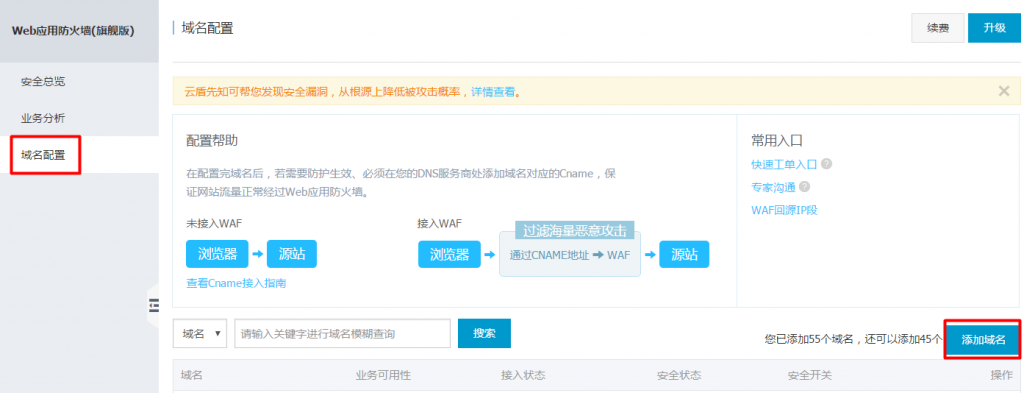1024x393 pixels.
Task: Open the WAF回源IP段 link
Action: point(784,210)
